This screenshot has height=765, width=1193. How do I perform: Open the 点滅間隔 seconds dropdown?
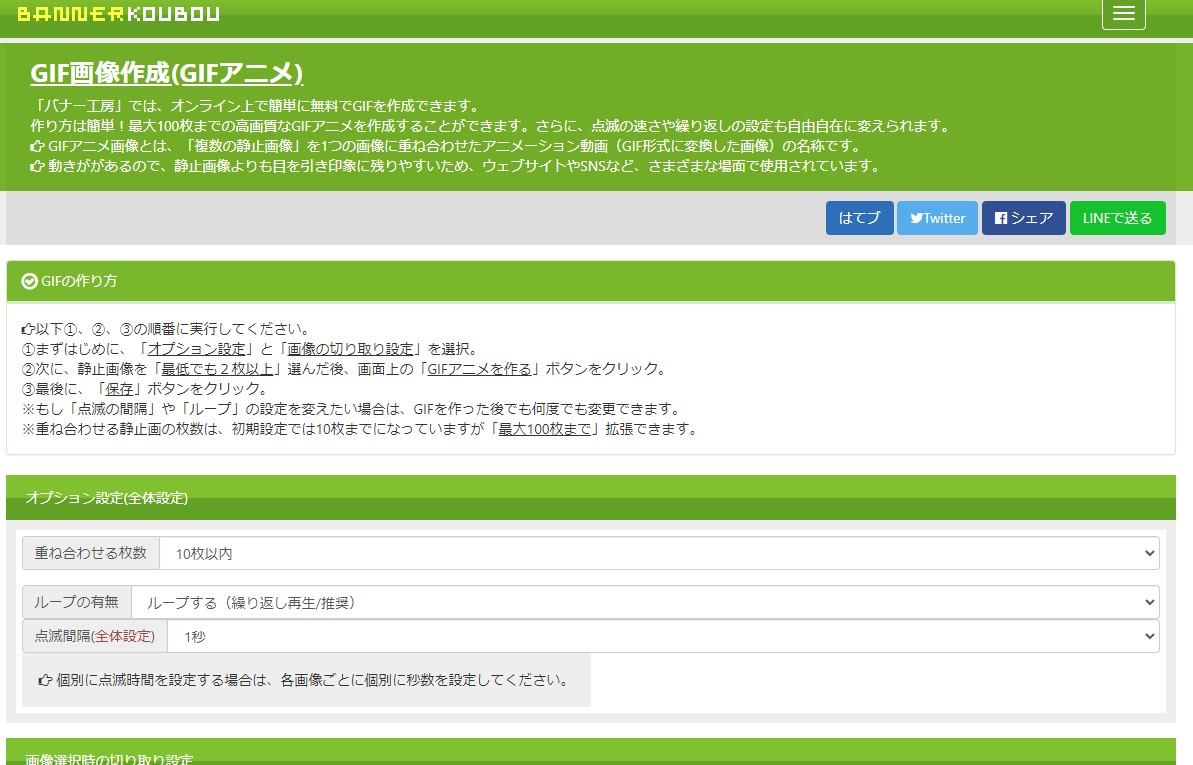click(662, 636)
